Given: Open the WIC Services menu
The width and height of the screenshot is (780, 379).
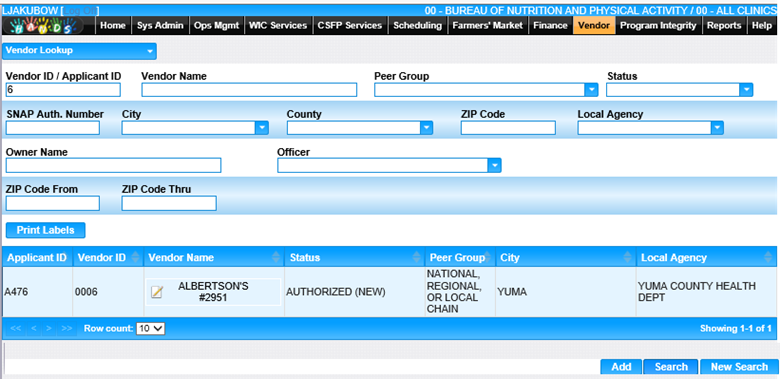Looking at the screenshot, I should point(278,25).
